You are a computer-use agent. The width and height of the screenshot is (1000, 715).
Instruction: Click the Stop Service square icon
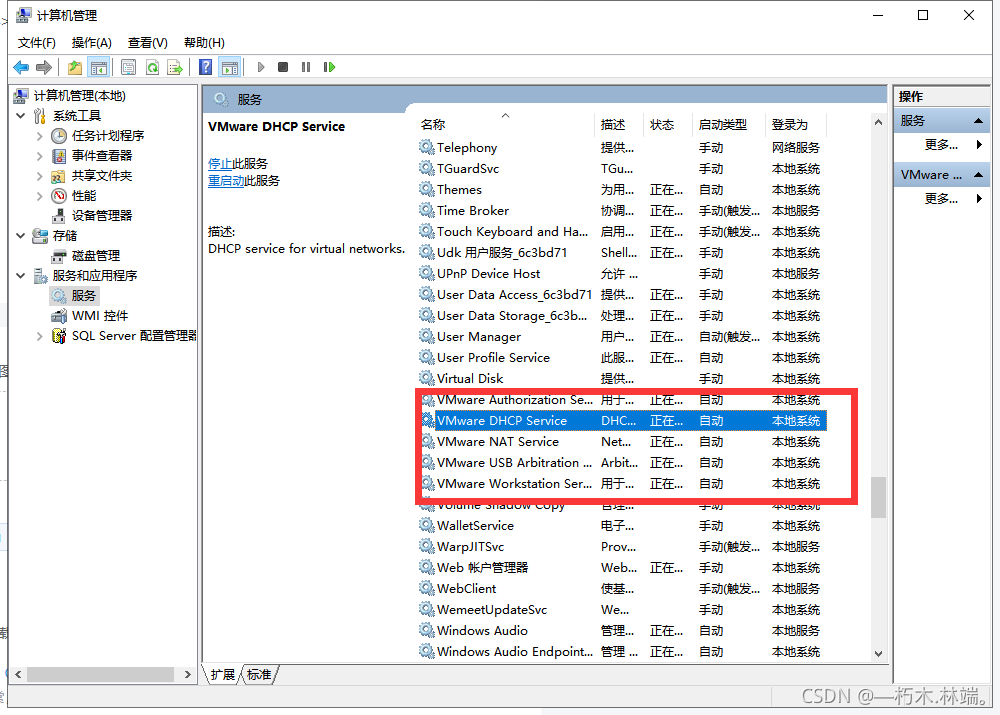point(283,67)
